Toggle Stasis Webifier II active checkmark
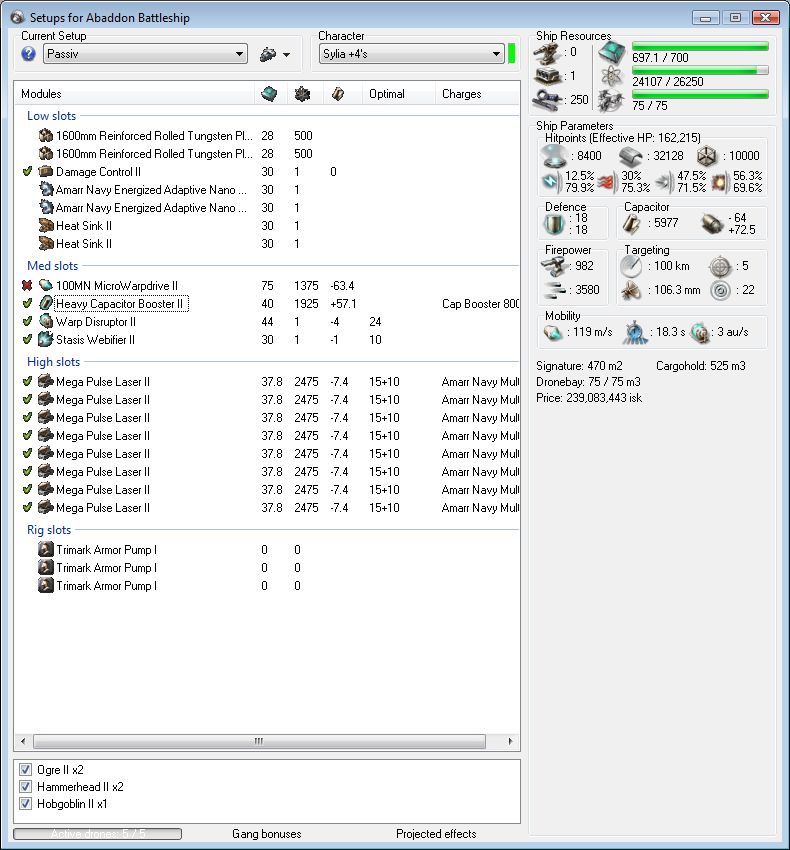The height and width of the screenshot is (850, 790). tap(27, 339)
